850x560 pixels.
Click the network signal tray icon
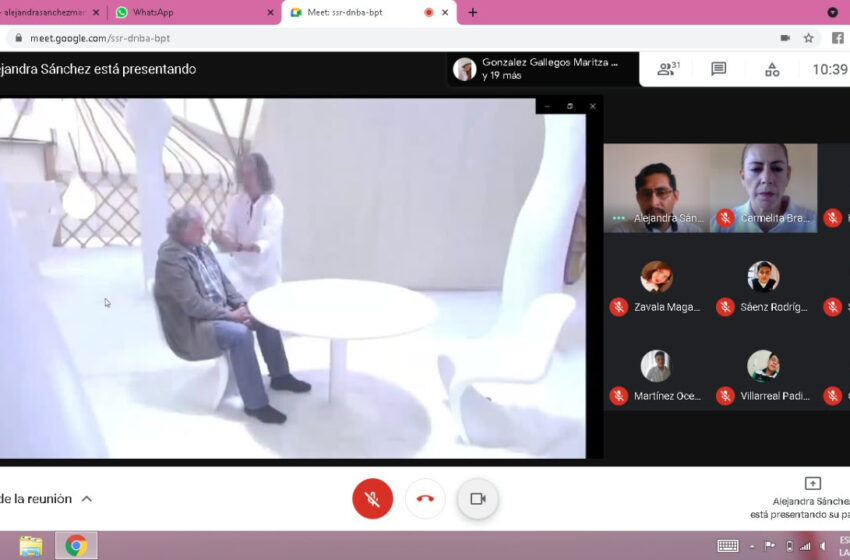[x=806, y=546]
